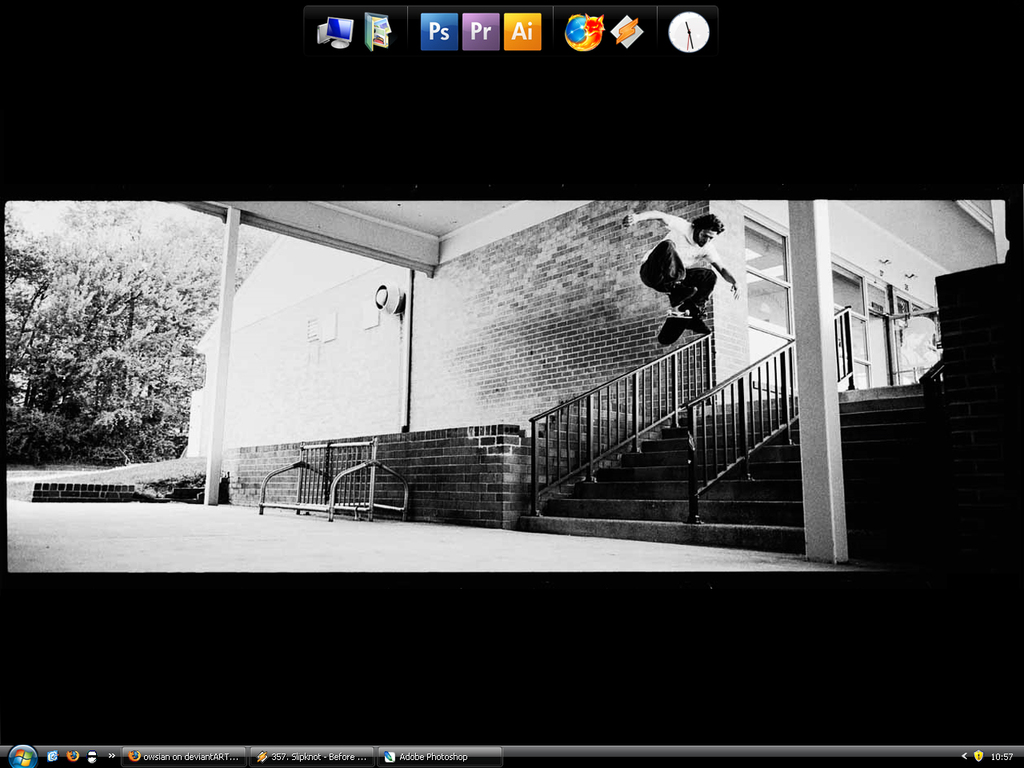Click the security shield in the system tray
The height and width of the screenshot is (768, 1024).
pyautogui.click(x=978, y=757)
